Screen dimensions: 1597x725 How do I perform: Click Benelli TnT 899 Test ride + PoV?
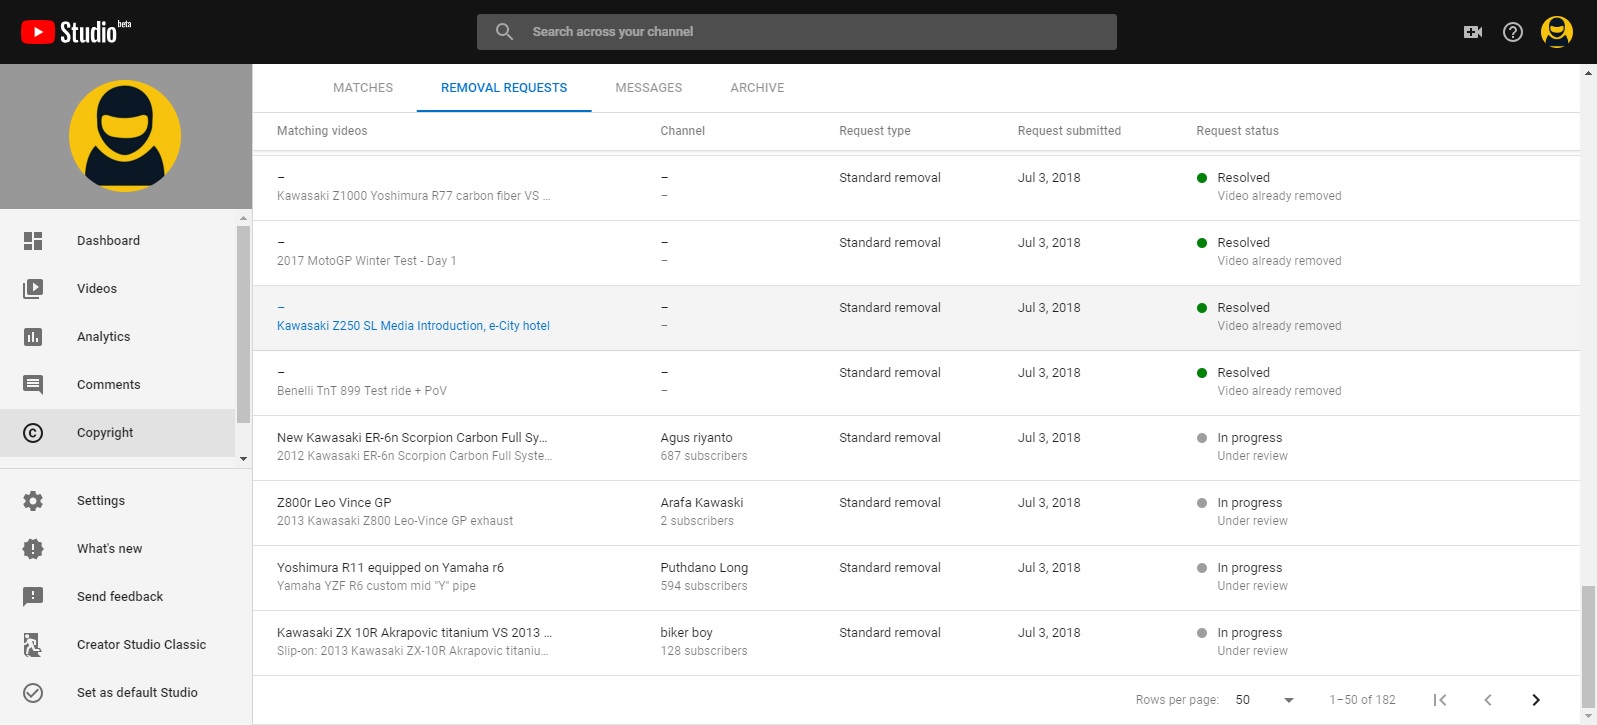click(x=362, y=391)
